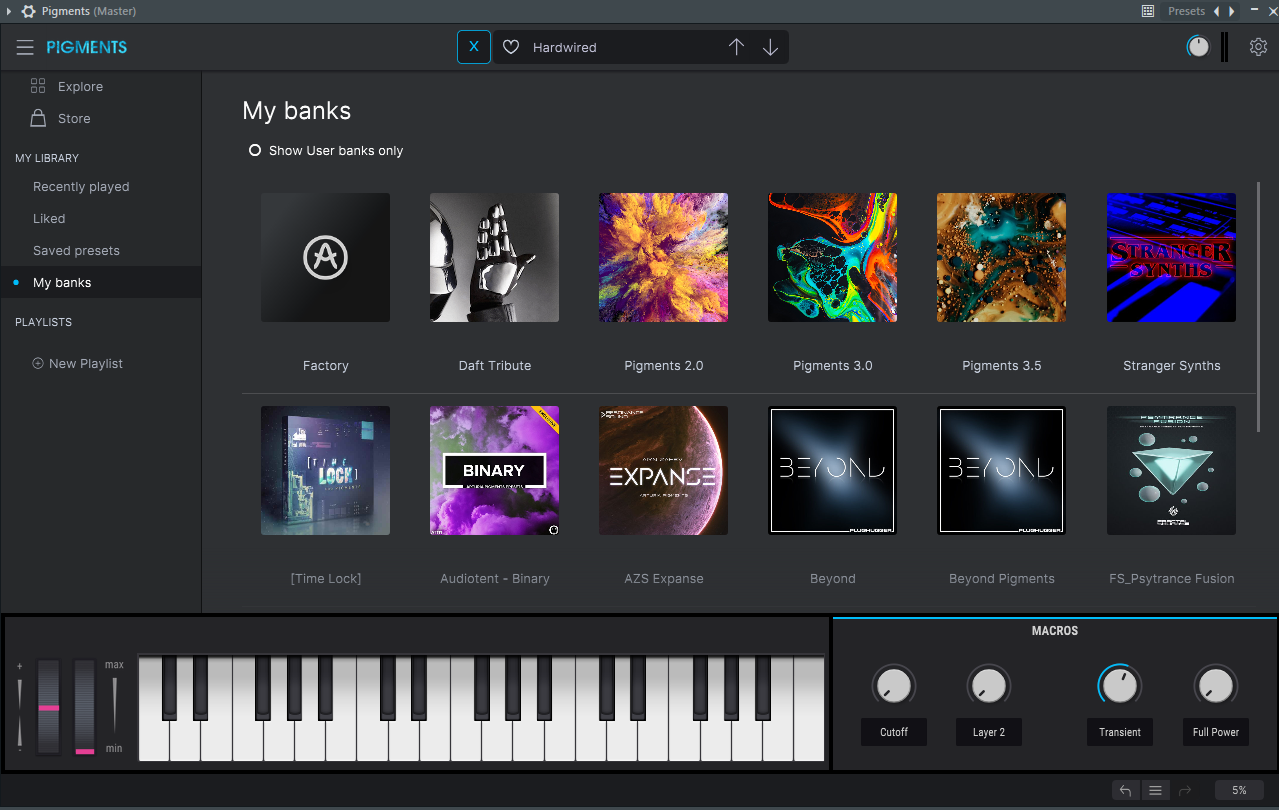Screen dimensions: 1279x810
Task: Click the Pigments 2.0 bank label
Action: [x=664, y=366]
